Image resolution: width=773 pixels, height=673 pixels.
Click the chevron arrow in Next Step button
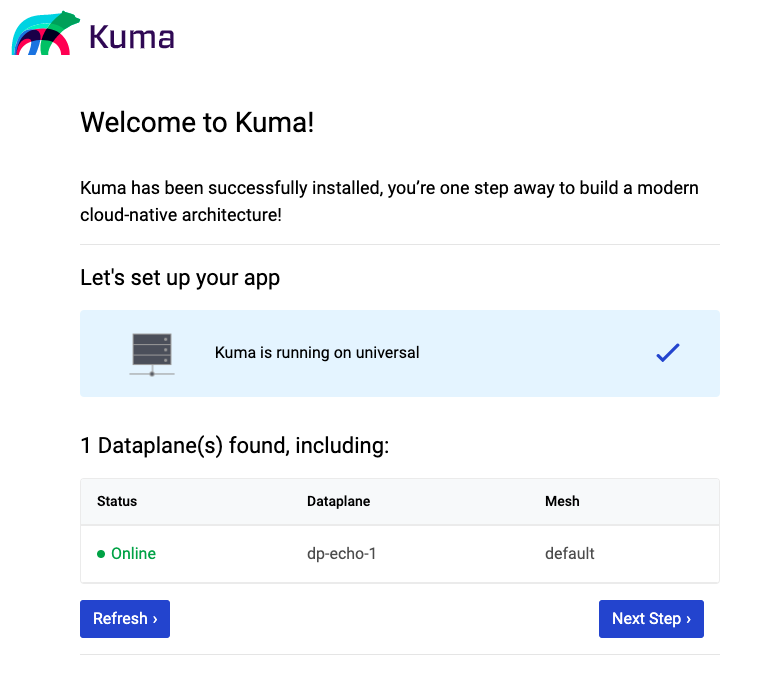pyautogui.click(x=689, y=619)
